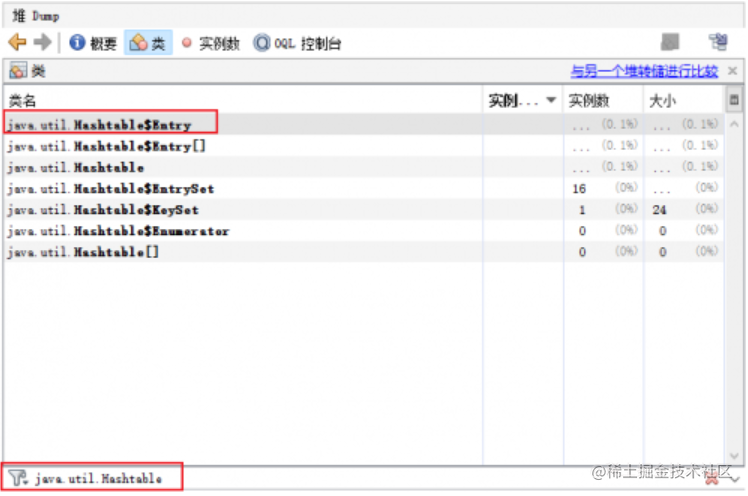The width and height of the screenshot is (748, 496).
Task: Go back with the left arrow icon
Action: pos(18,42)
